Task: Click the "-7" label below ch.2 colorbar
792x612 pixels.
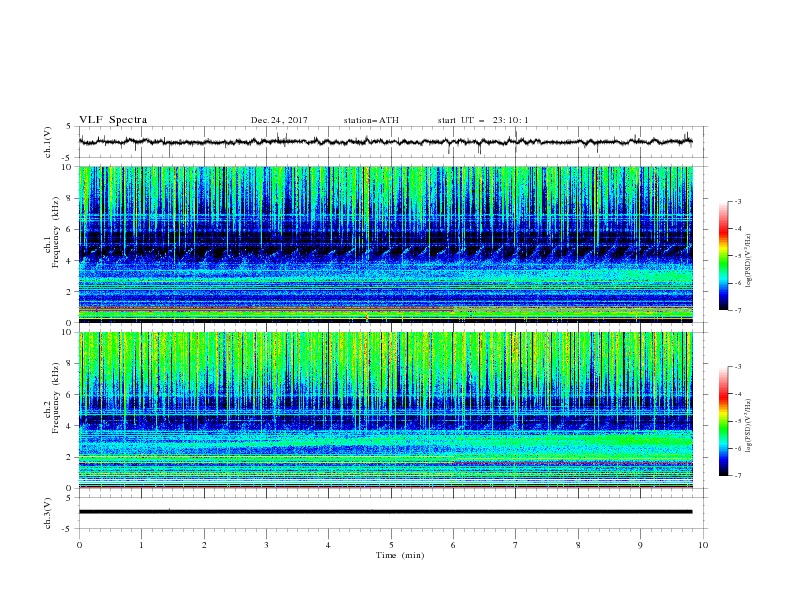Action: [x=737, y=476]
